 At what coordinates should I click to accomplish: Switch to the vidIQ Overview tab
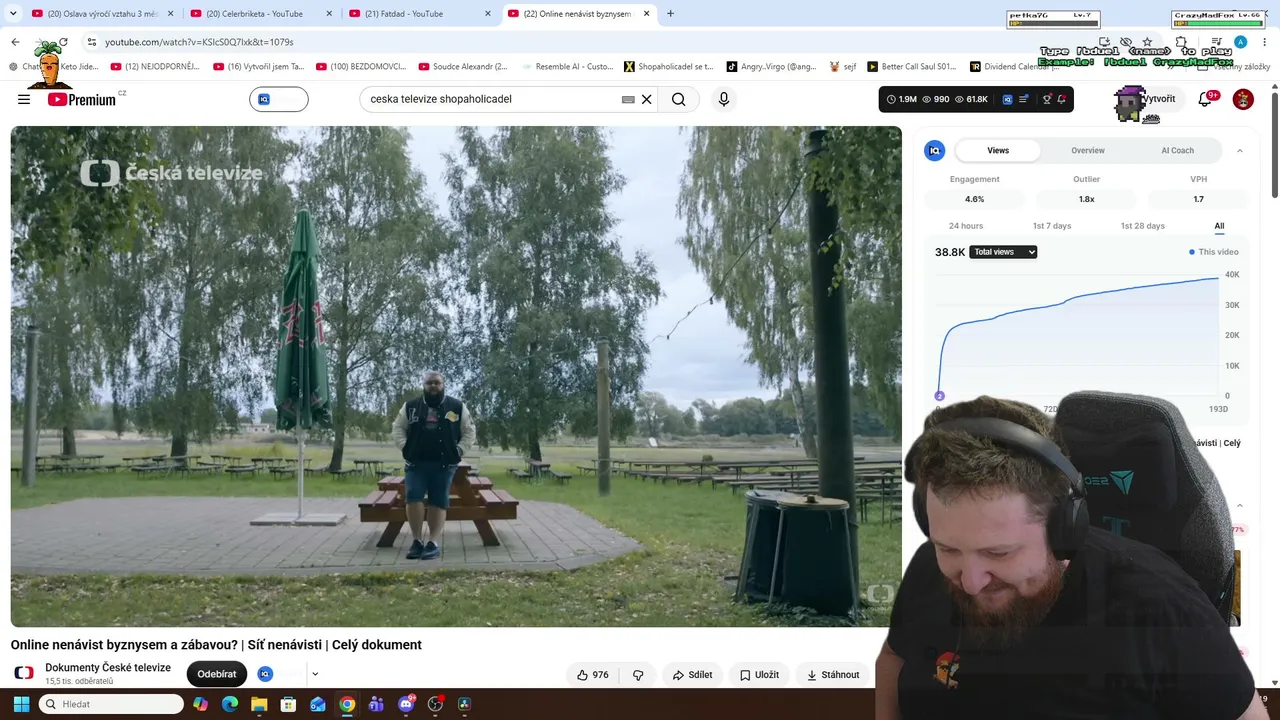coord(1088,151)
